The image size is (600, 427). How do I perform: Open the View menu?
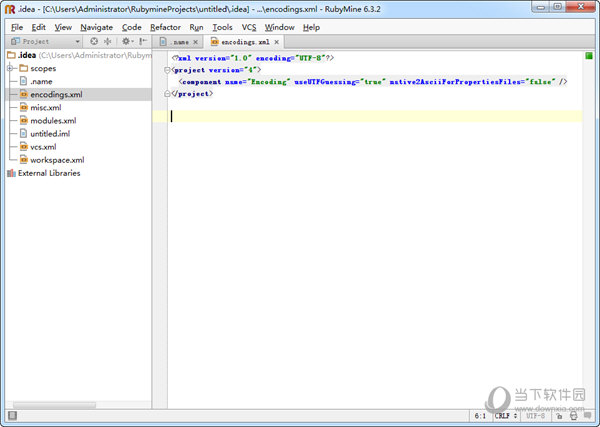(x=63, y=28)
